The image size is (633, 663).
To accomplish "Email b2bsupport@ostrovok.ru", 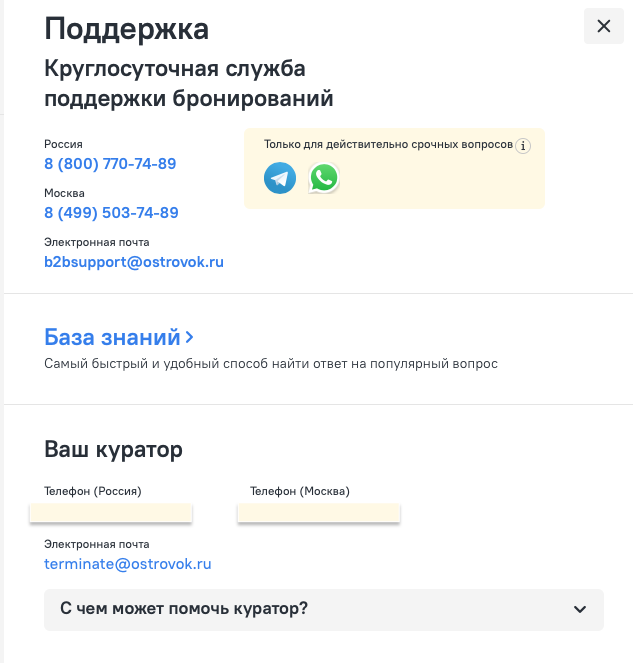I will point(134,262).
